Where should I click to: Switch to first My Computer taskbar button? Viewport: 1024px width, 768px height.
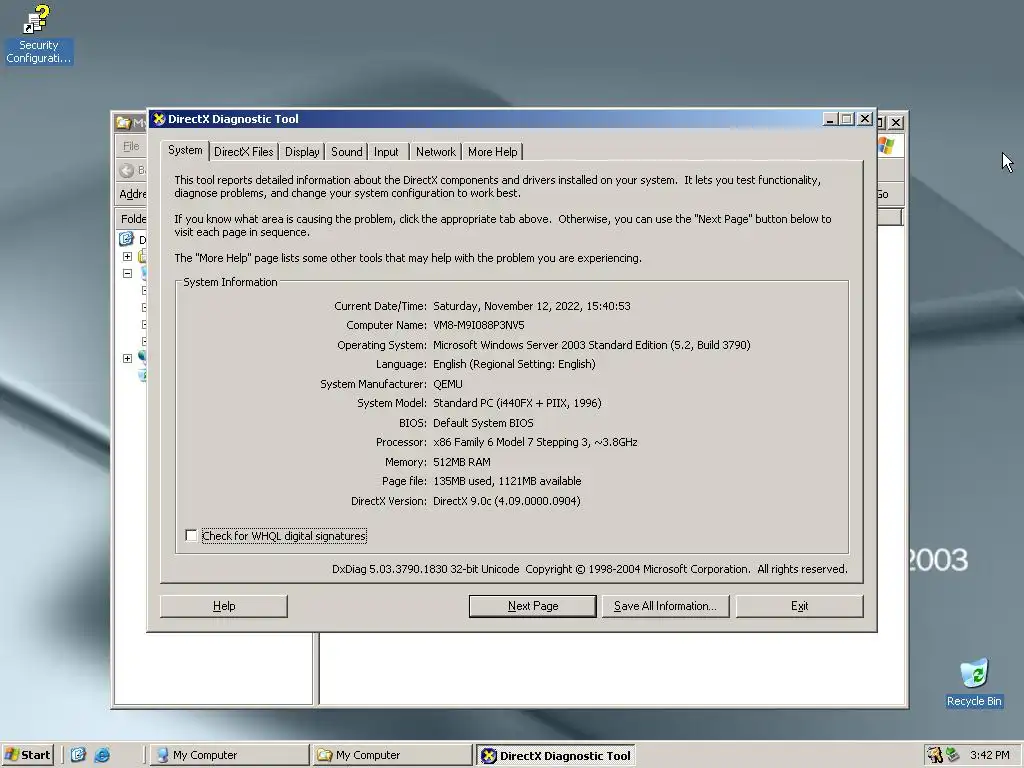229,755
